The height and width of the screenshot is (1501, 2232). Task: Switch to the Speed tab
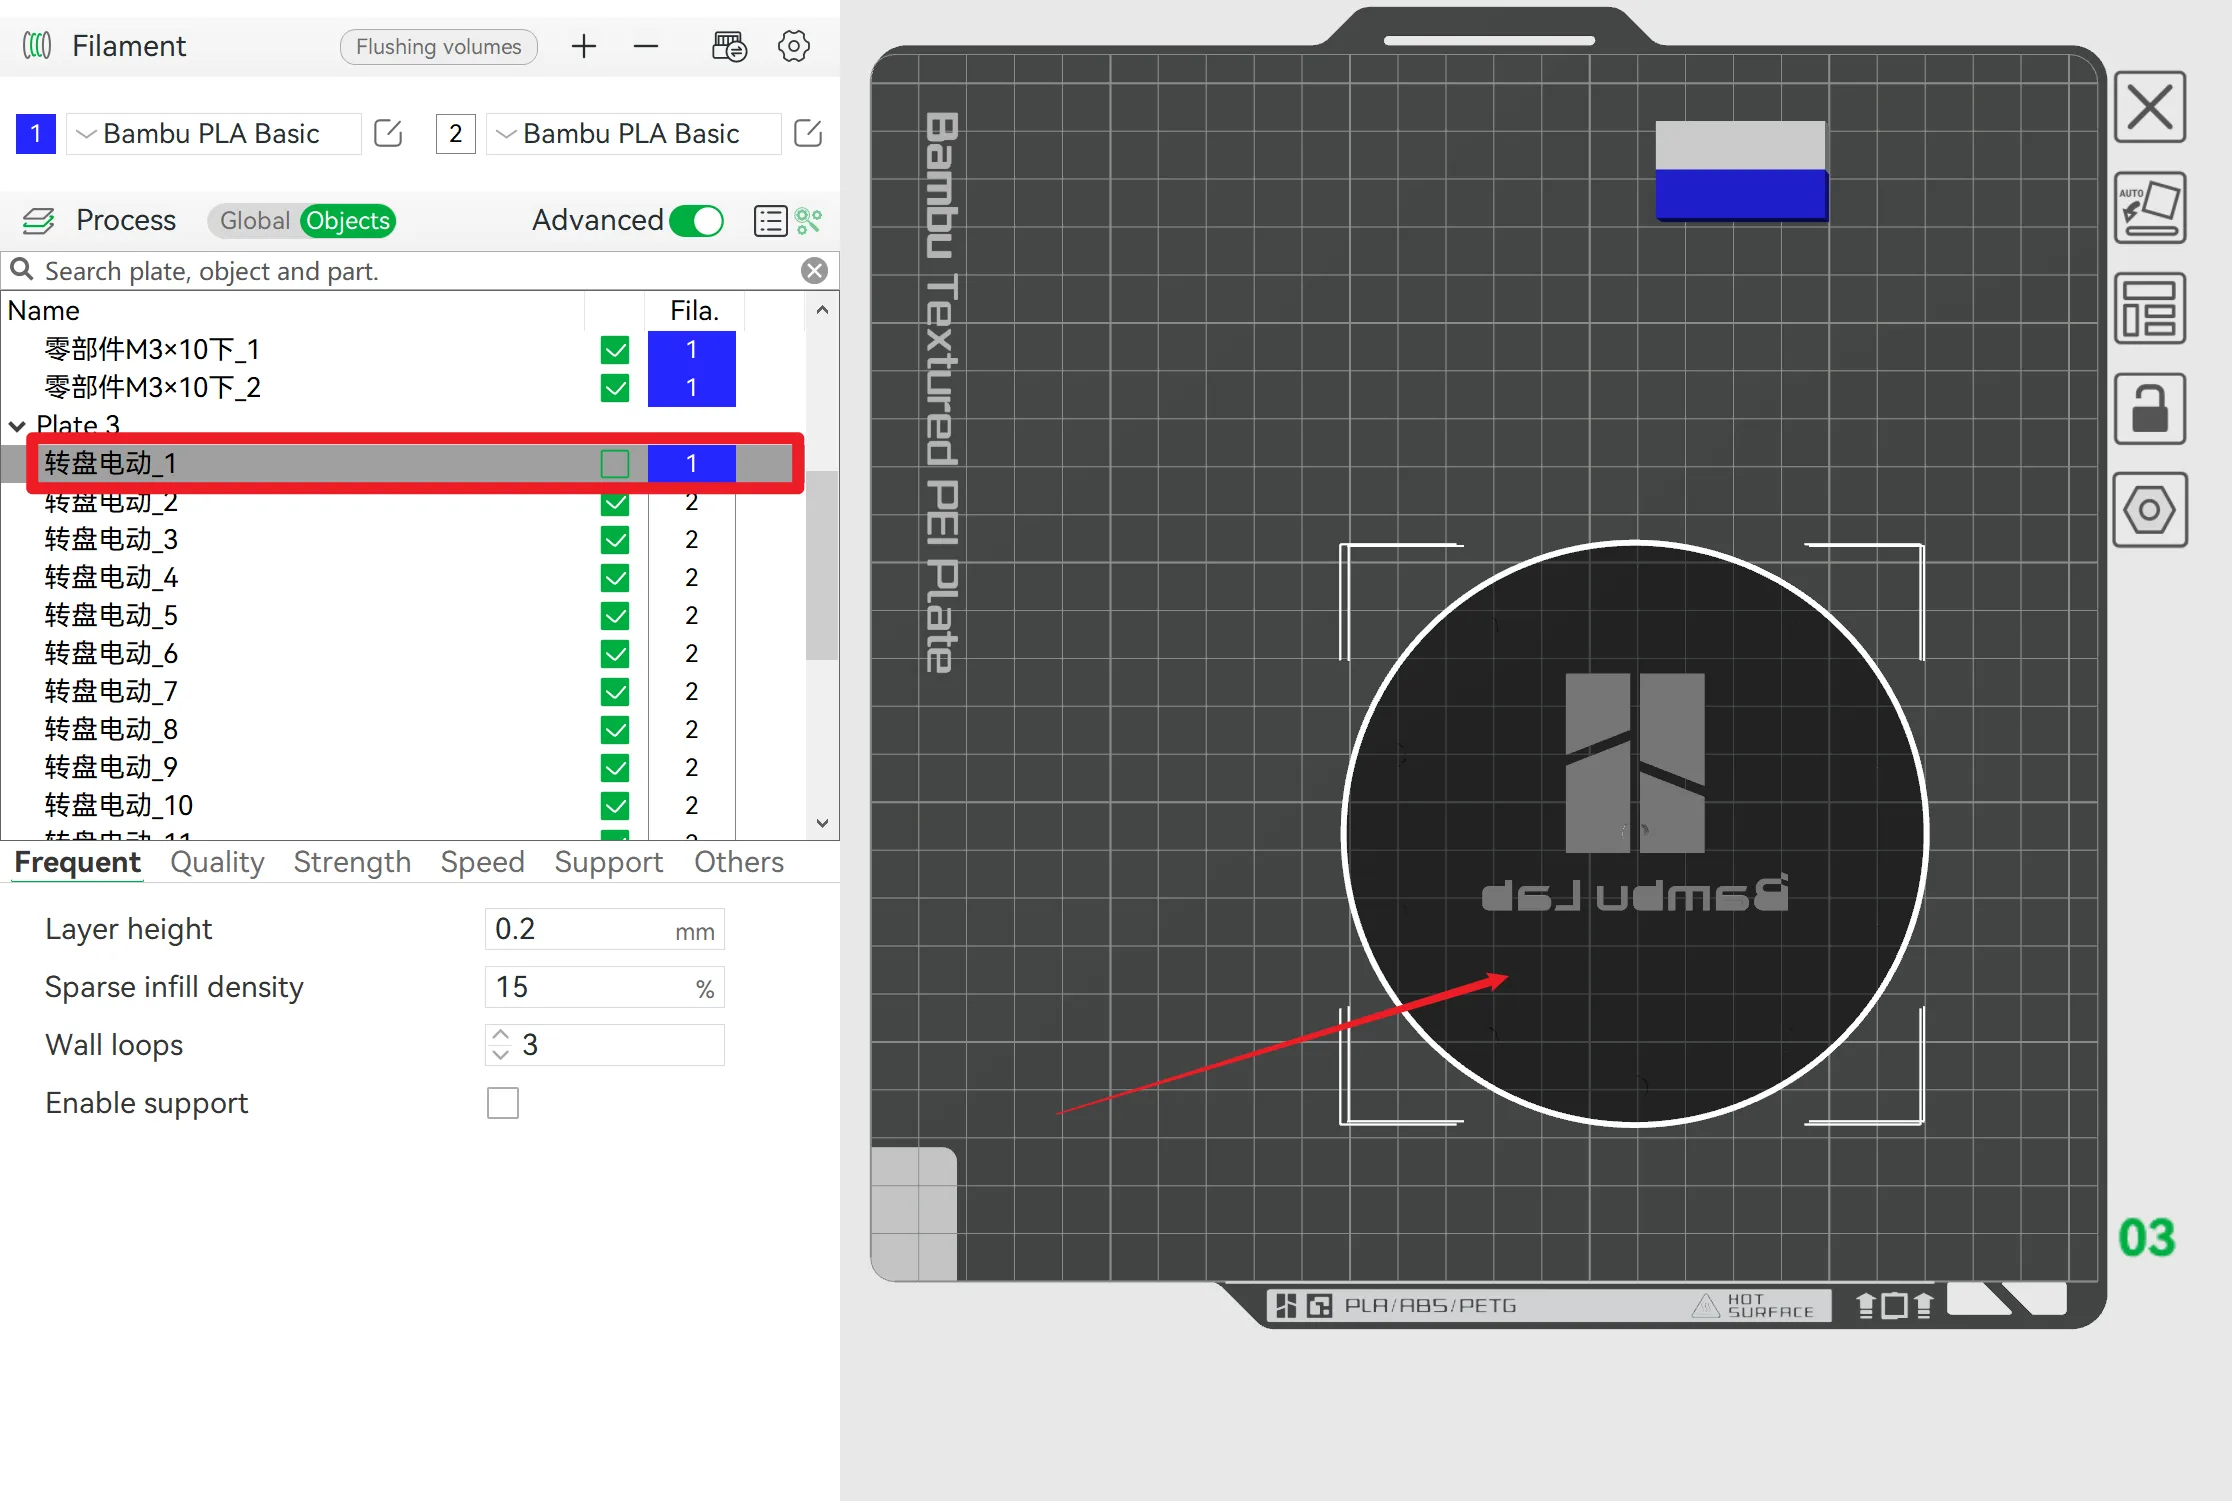pos(482,862)
